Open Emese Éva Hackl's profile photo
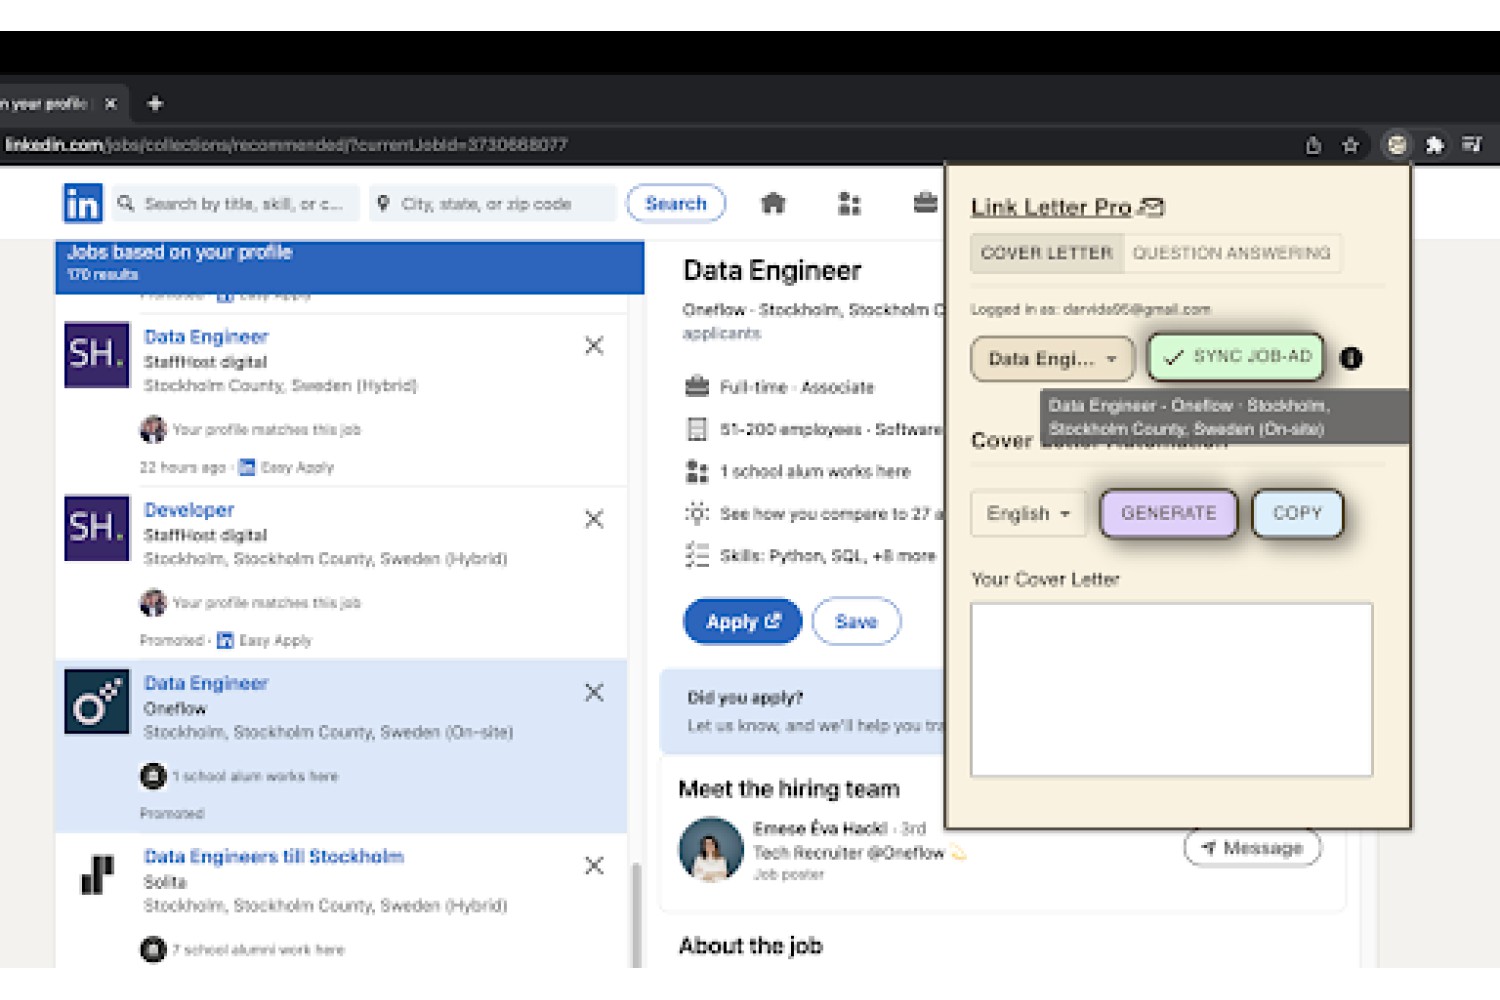 pyautogui.click(x=711, y=850)
